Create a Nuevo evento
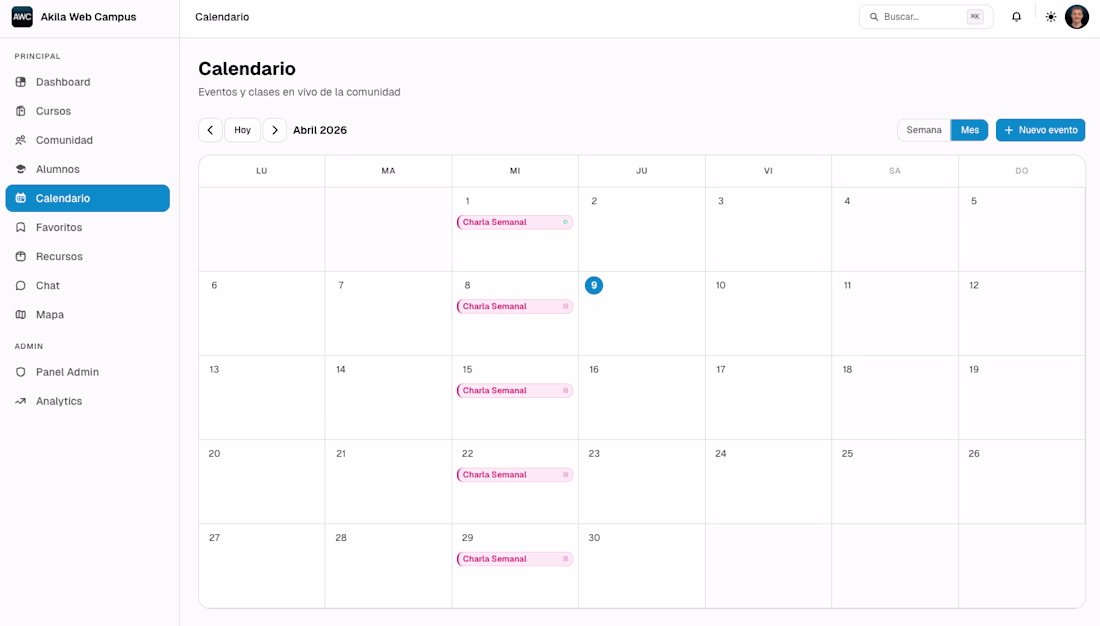Image resolution: width=1100 pixels, height=626 pixels. coord(1040,130)
